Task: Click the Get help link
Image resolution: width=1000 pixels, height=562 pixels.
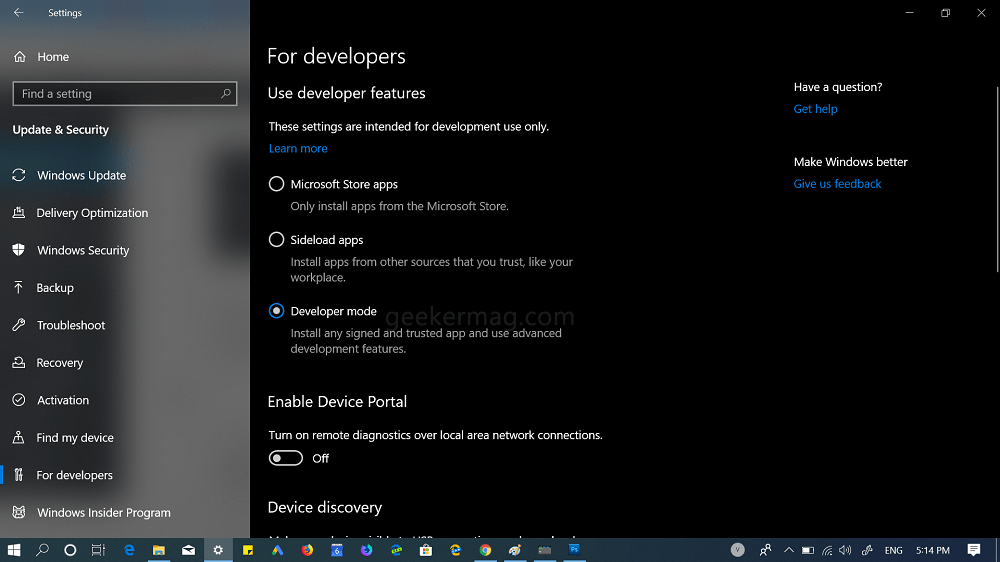Action: [815, 109]
